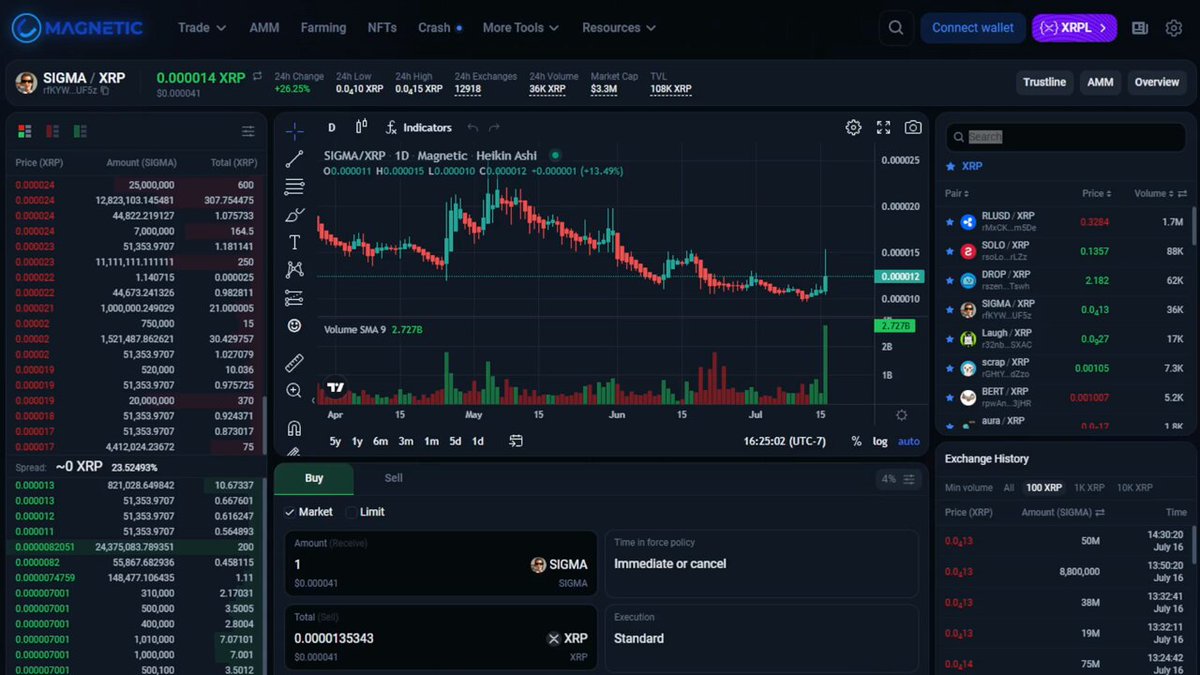Open the Execution Standard selector
This screenshot has height=675, width=1200.
[x=762, y=638]
